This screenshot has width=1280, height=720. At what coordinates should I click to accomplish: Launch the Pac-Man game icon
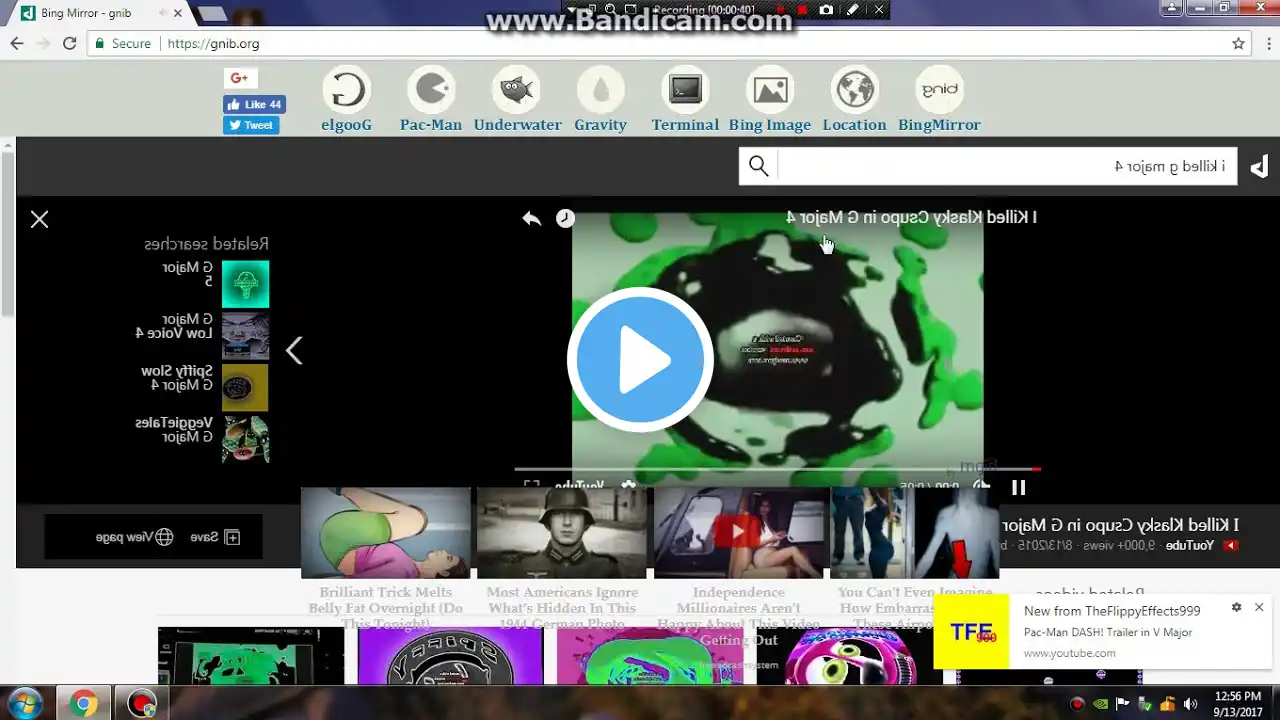431,91
